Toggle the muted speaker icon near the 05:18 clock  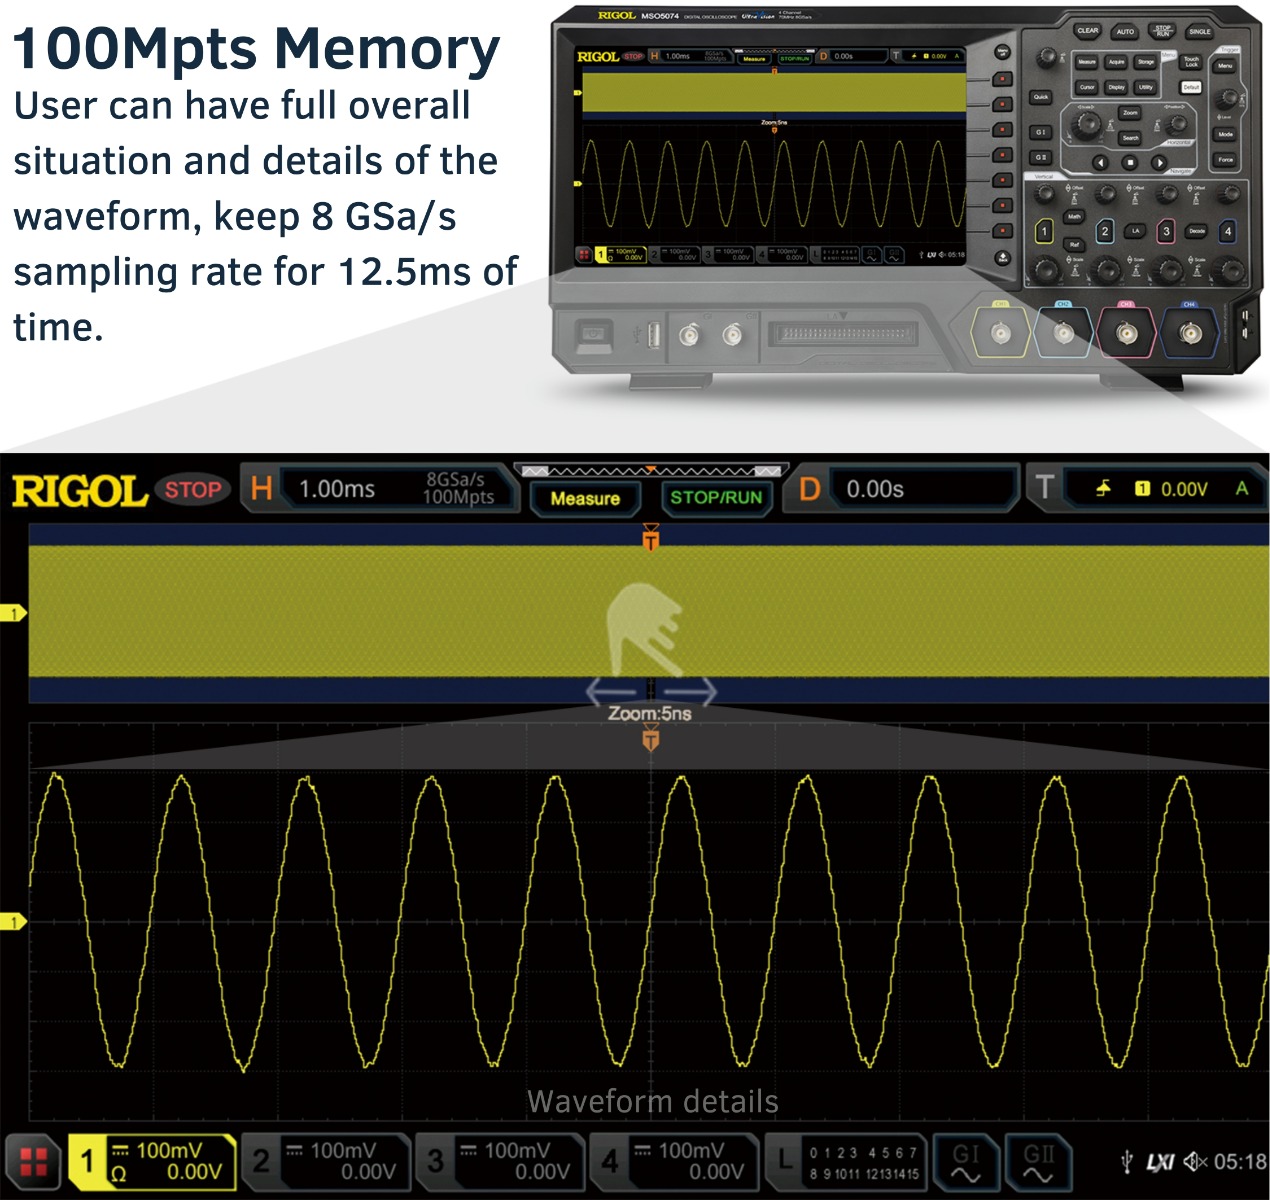pos(1196,1162)
